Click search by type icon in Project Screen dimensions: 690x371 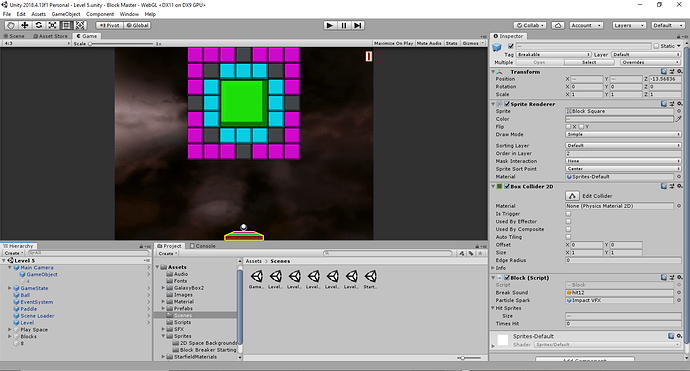point(462,253)
